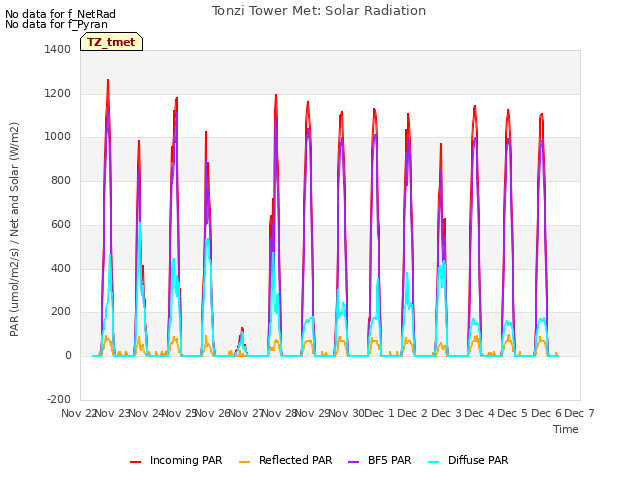Click the chart title 'Tonzi Tower Met: Solar Radiation'
This screenshot has width=640, height=480.
coord(319,11)
